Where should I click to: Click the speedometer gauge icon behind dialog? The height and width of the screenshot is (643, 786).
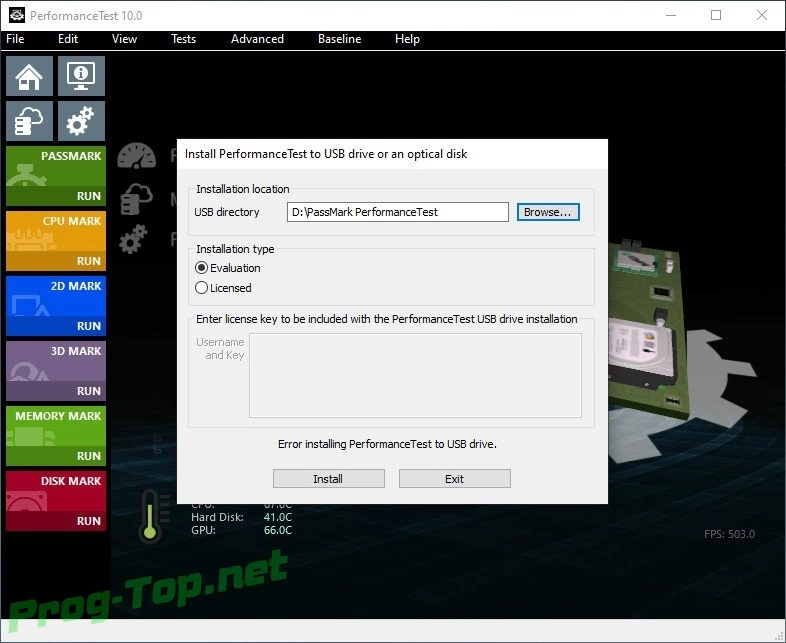pyautogui.click(x=136, y=155)
